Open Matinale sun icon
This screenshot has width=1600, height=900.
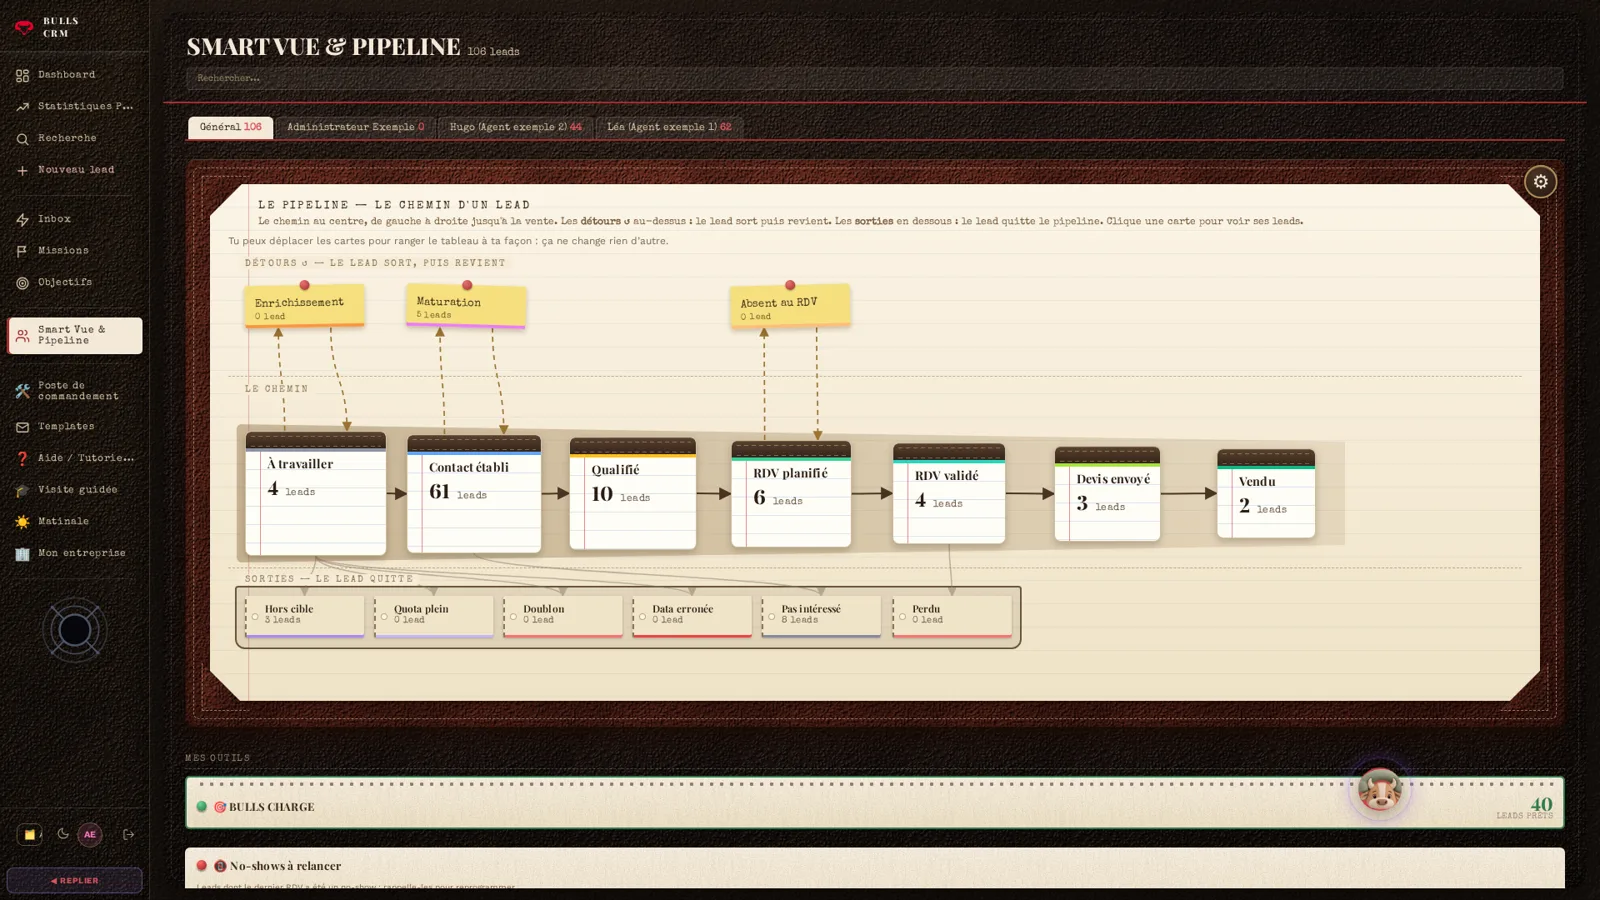(x=22, y=522)
